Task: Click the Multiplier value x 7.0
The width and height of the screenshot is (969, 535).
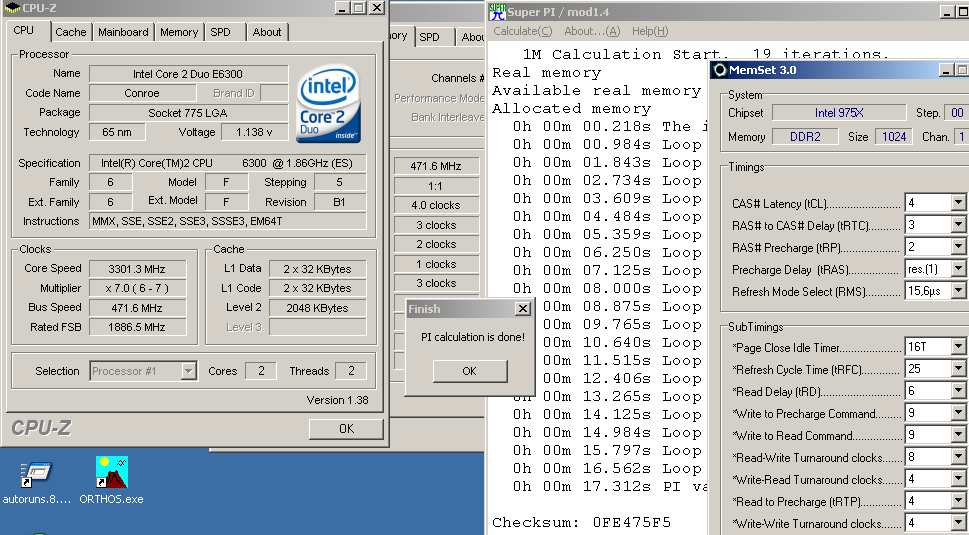Action: pyautogui.click(x=137, y=289)
